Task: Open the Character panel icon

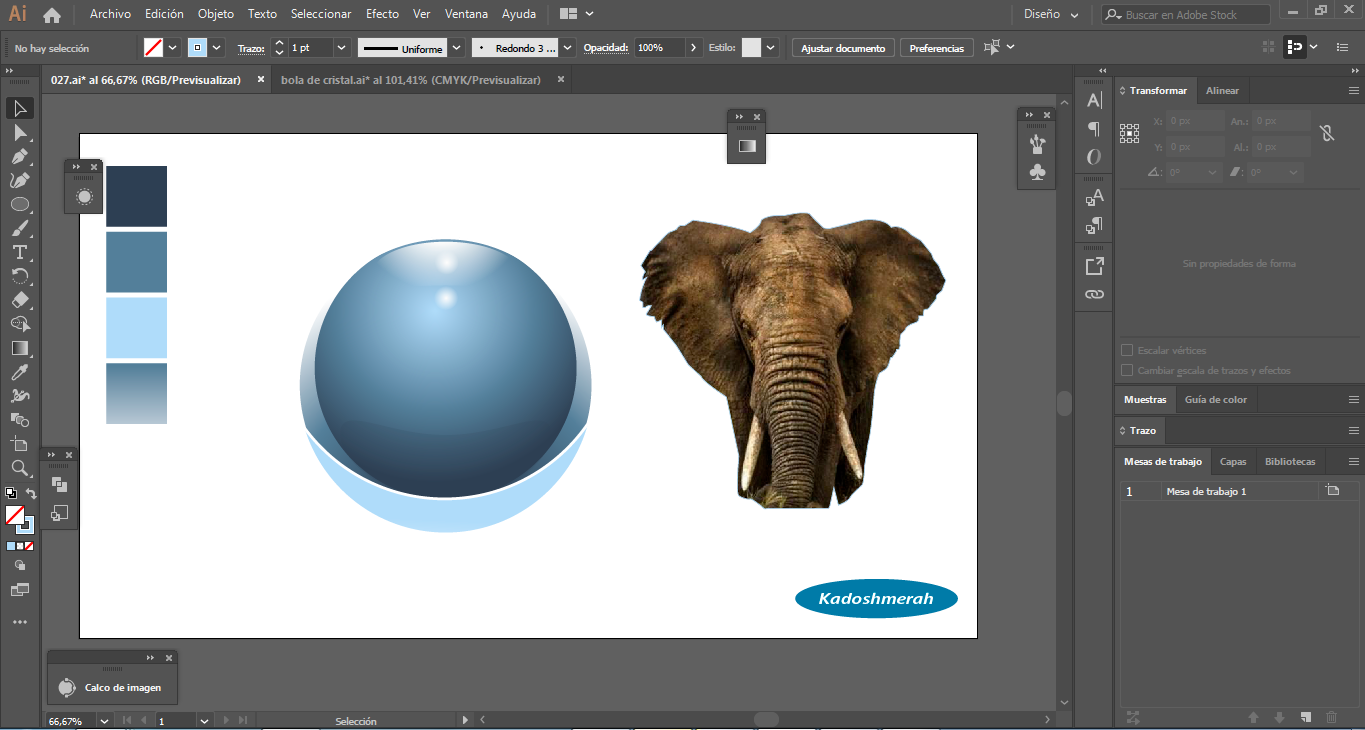Action: (1094, 100)
